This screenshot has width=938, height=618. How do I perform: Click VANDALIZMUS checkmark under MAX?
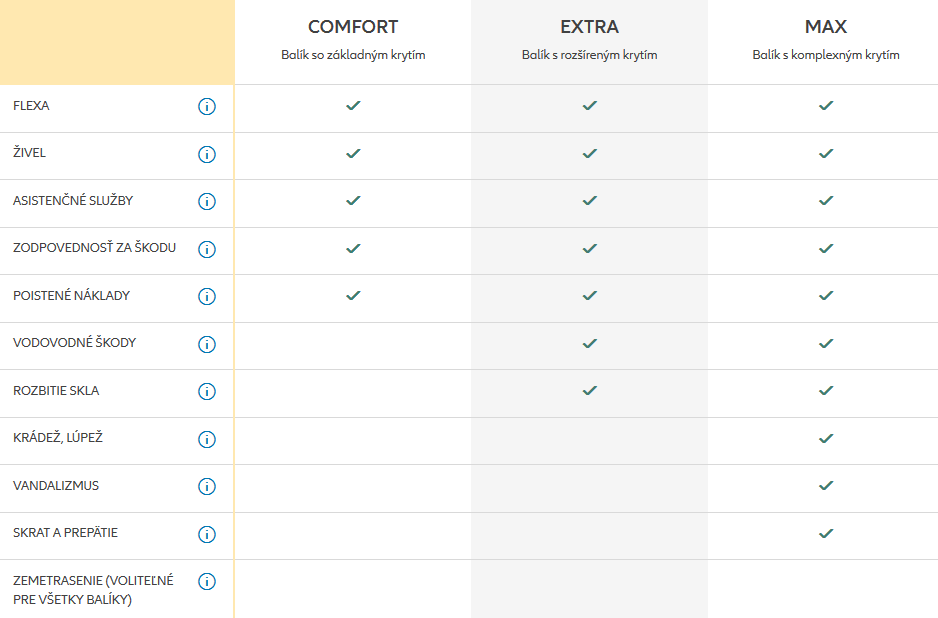[x=826, y=485]
